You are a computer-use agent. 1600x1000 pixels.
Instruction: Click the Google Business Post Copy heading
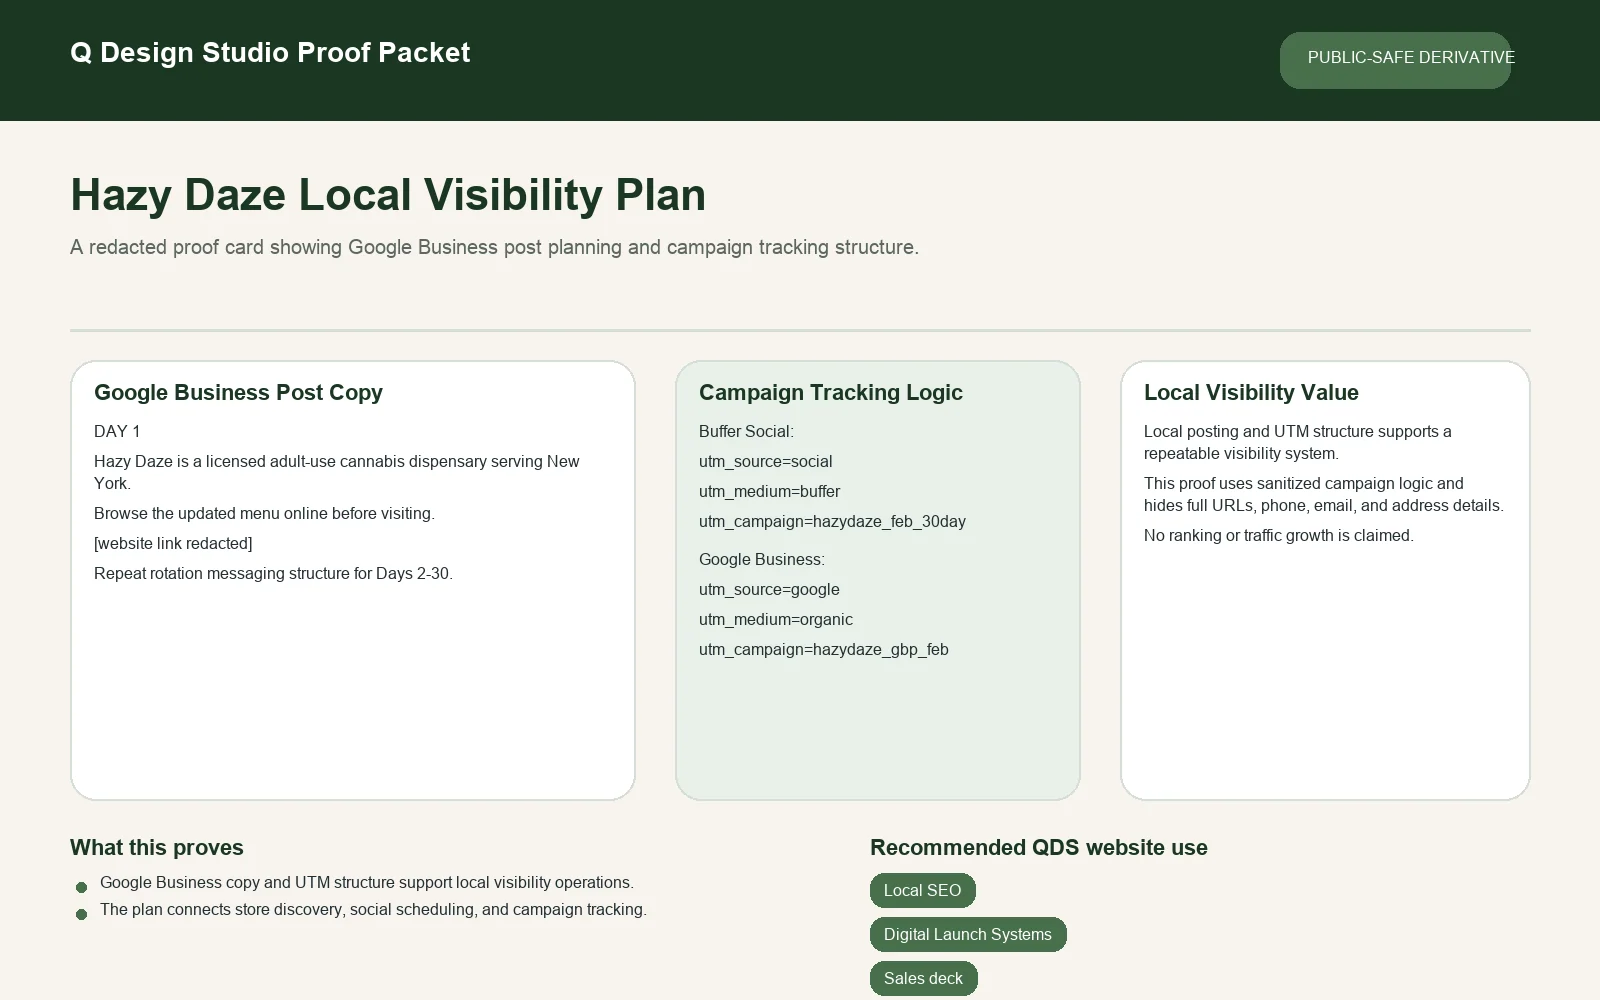click(x=238, y=392)
